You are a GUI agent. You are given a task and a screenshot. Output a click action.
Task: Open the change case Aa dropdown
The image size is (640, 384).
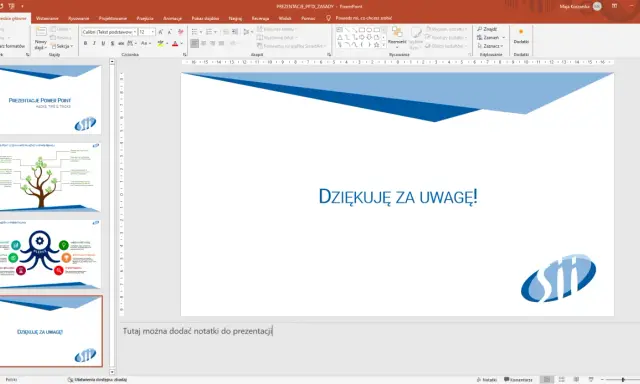click(146, 43)
